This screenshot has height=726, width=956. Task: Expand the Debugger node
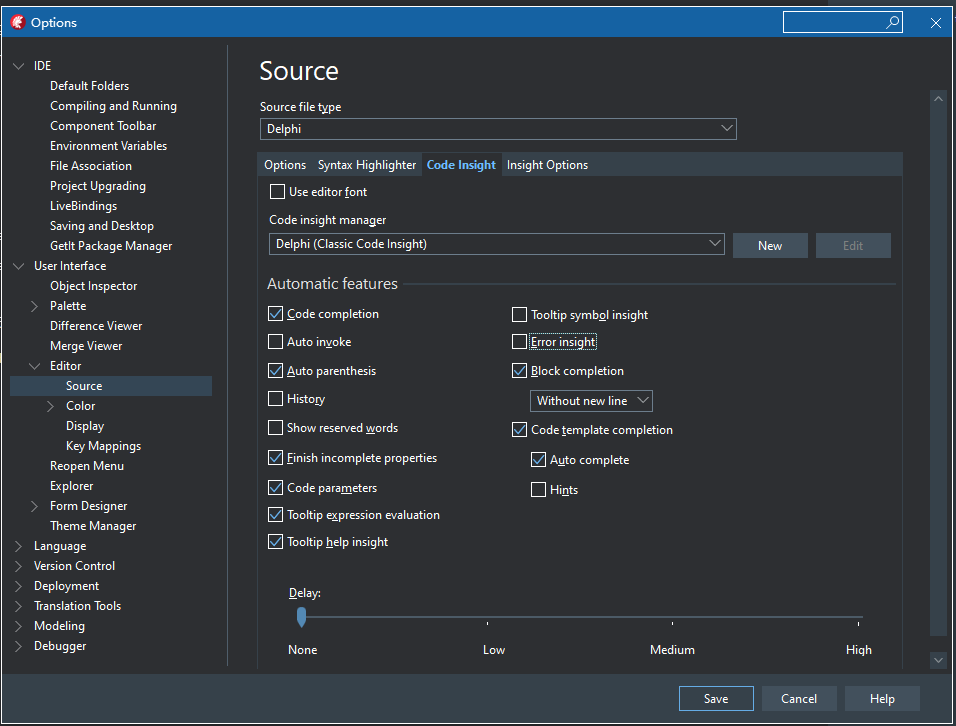pos(19,646)
